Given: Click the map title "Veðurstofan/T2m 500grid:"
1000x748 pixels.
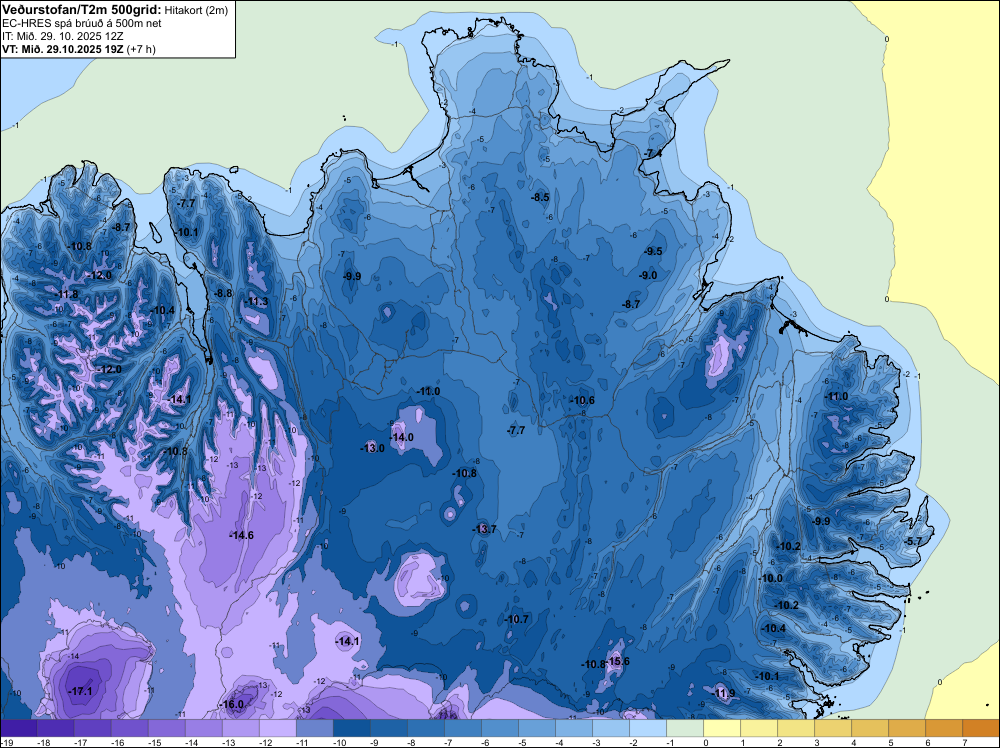Looking at the screenshot, I should pos(82,10).
